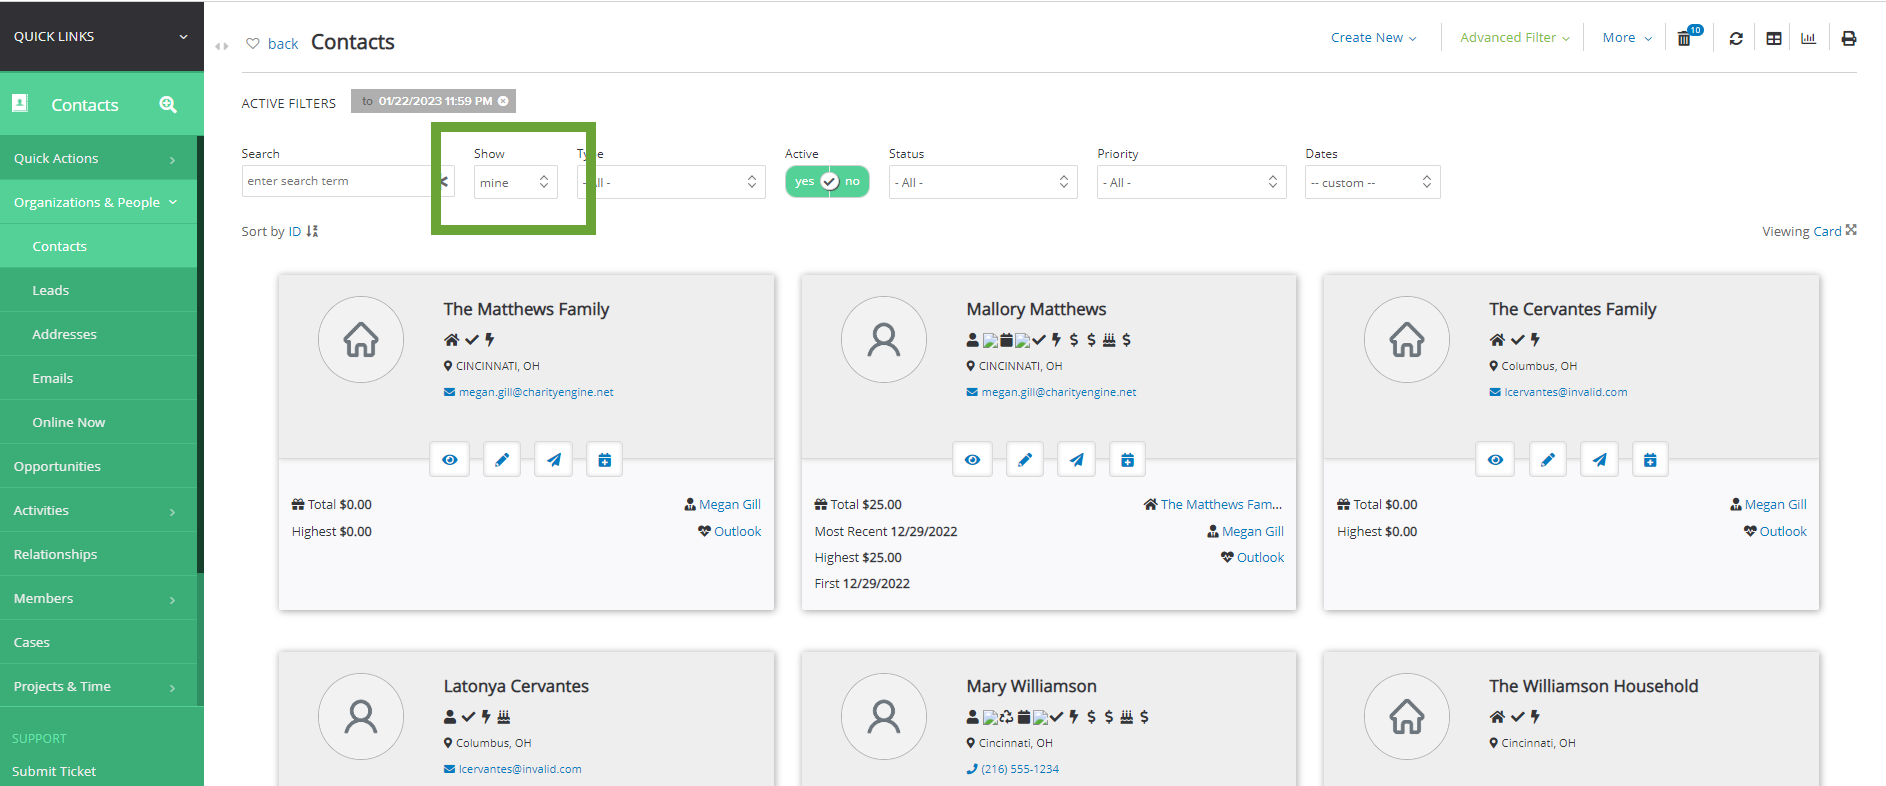Viewport: 1886px width, 786px height.
Task: Expand Projects & Time in sidebar
Action: (98, 686)
